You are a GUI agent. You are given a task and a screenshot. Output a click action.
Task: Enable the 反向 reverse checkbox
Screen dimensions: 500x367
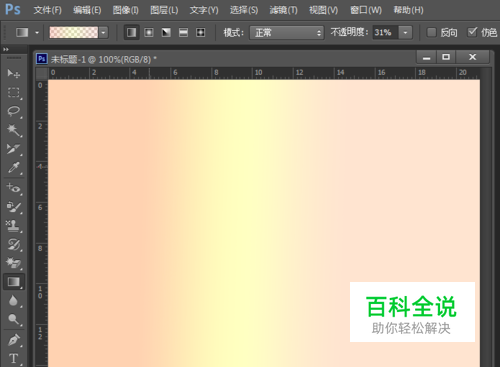pos(431,32)
